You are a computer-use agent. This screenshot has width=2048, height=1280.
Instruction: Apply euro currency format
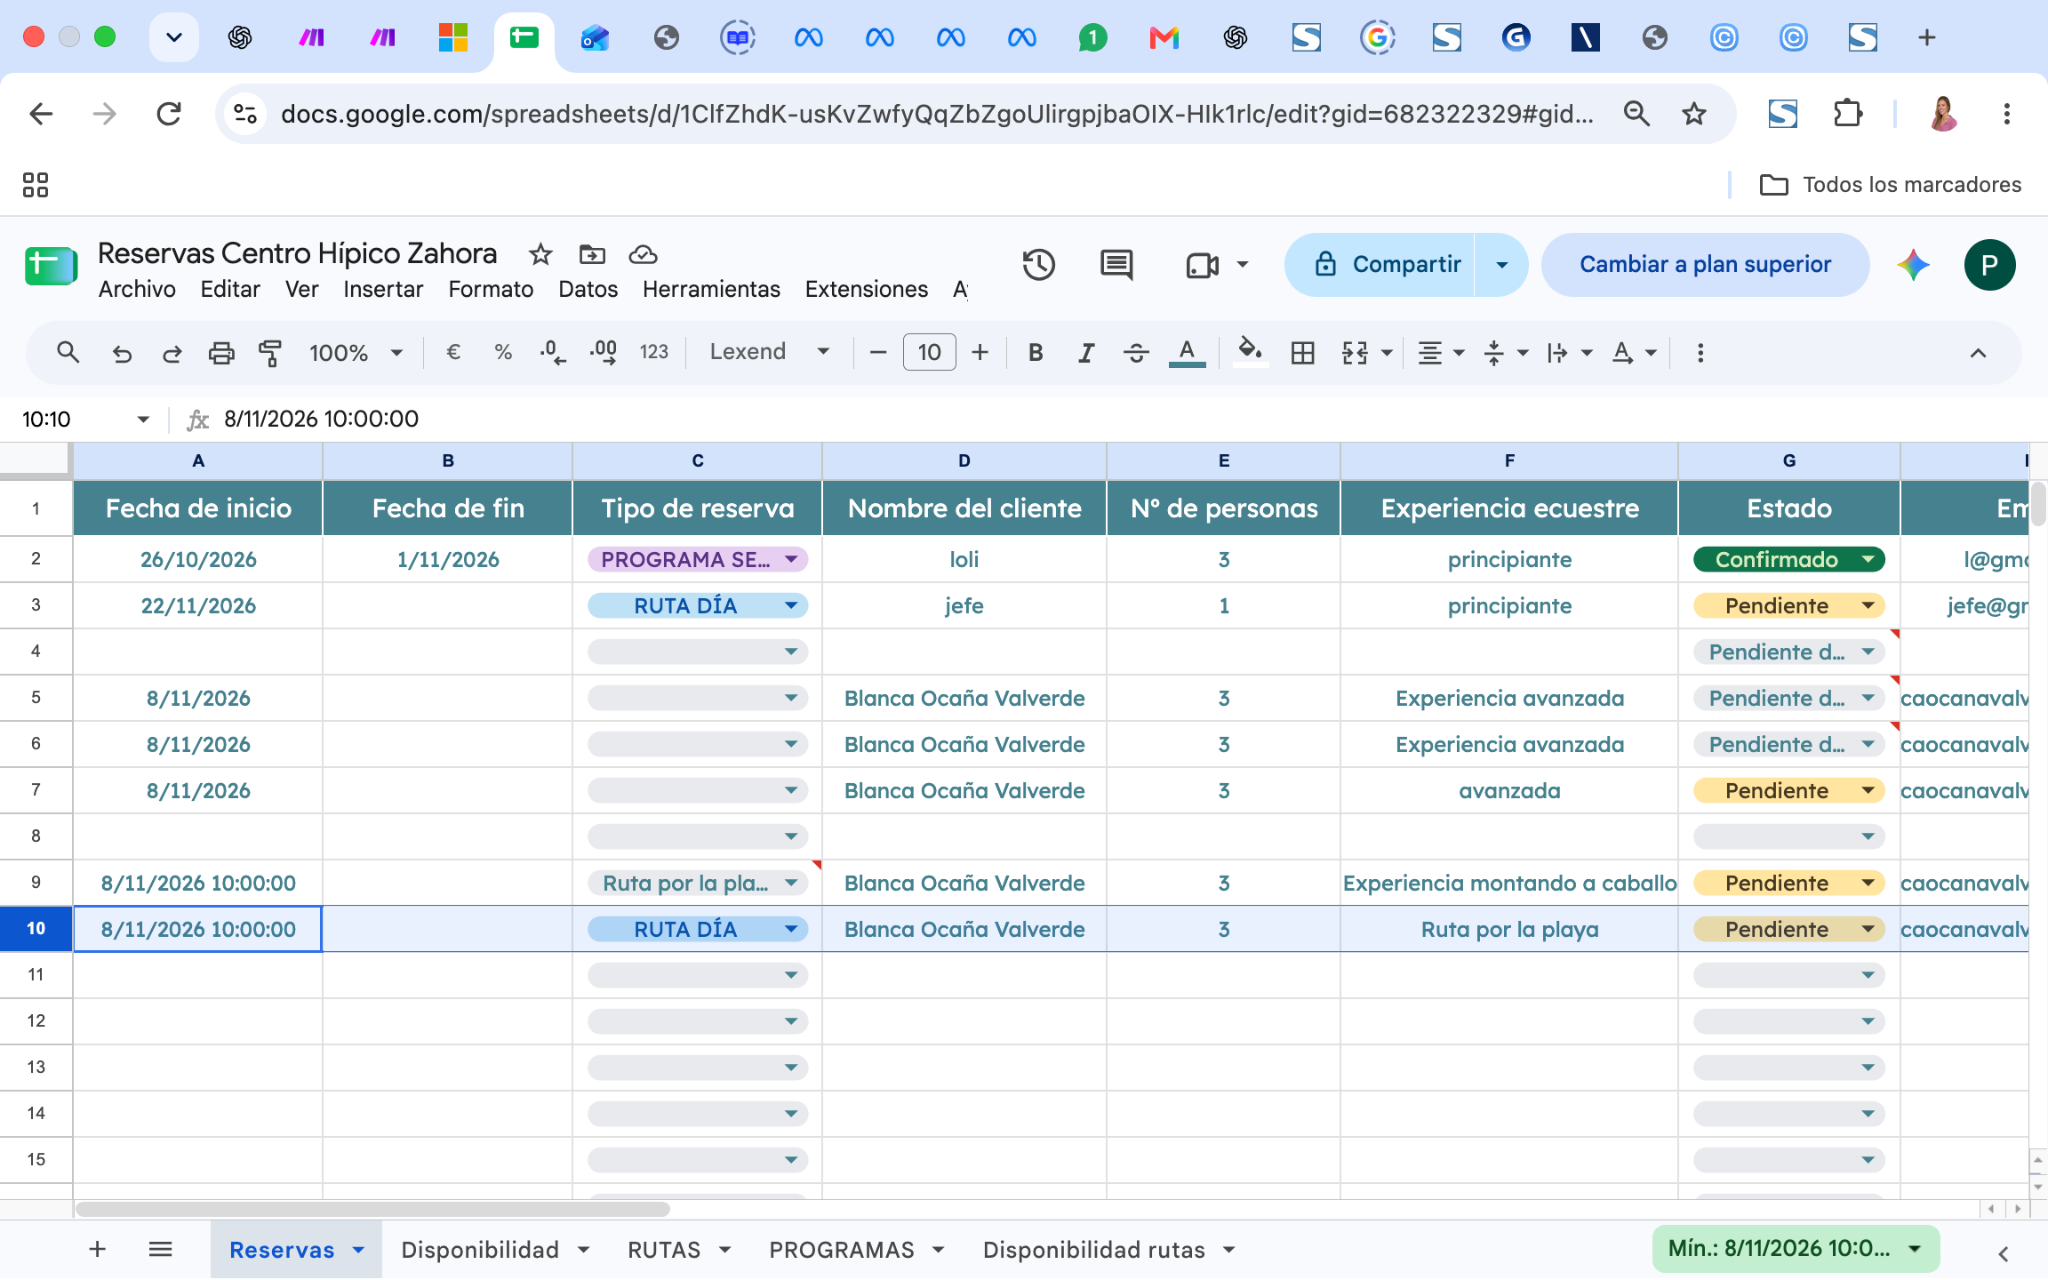click(x=453, y=352)
